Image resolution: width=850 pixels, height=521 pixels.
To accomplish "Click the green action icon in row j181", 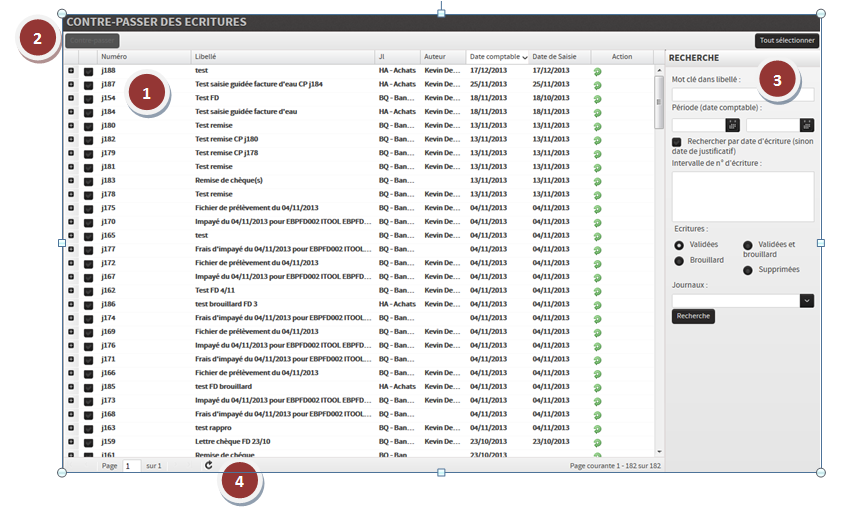I will [597, 168].
